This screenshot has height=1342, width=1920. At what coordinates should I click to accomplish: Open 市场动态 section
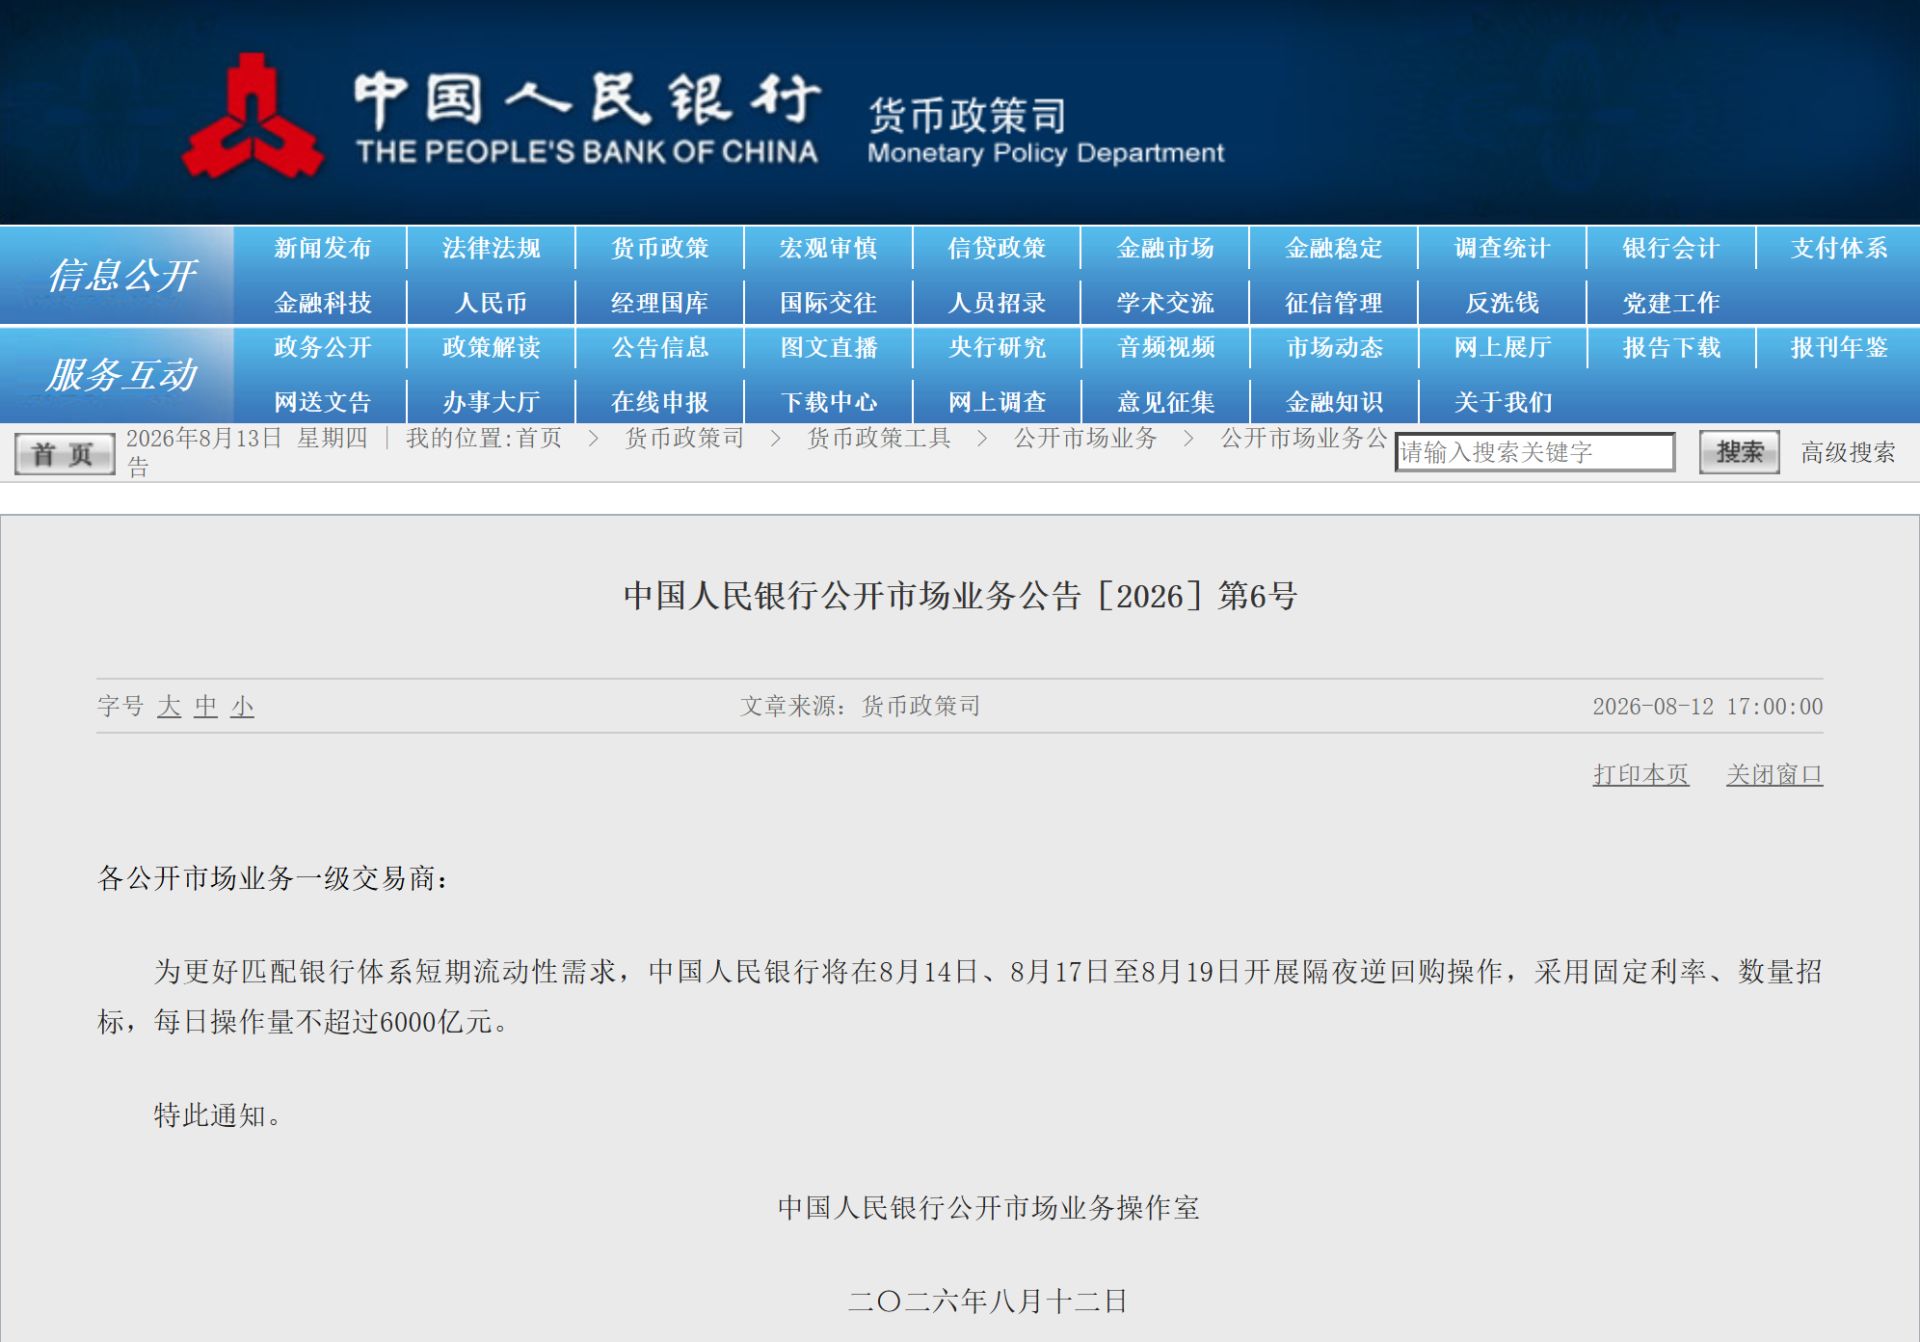coord(1334,347)
